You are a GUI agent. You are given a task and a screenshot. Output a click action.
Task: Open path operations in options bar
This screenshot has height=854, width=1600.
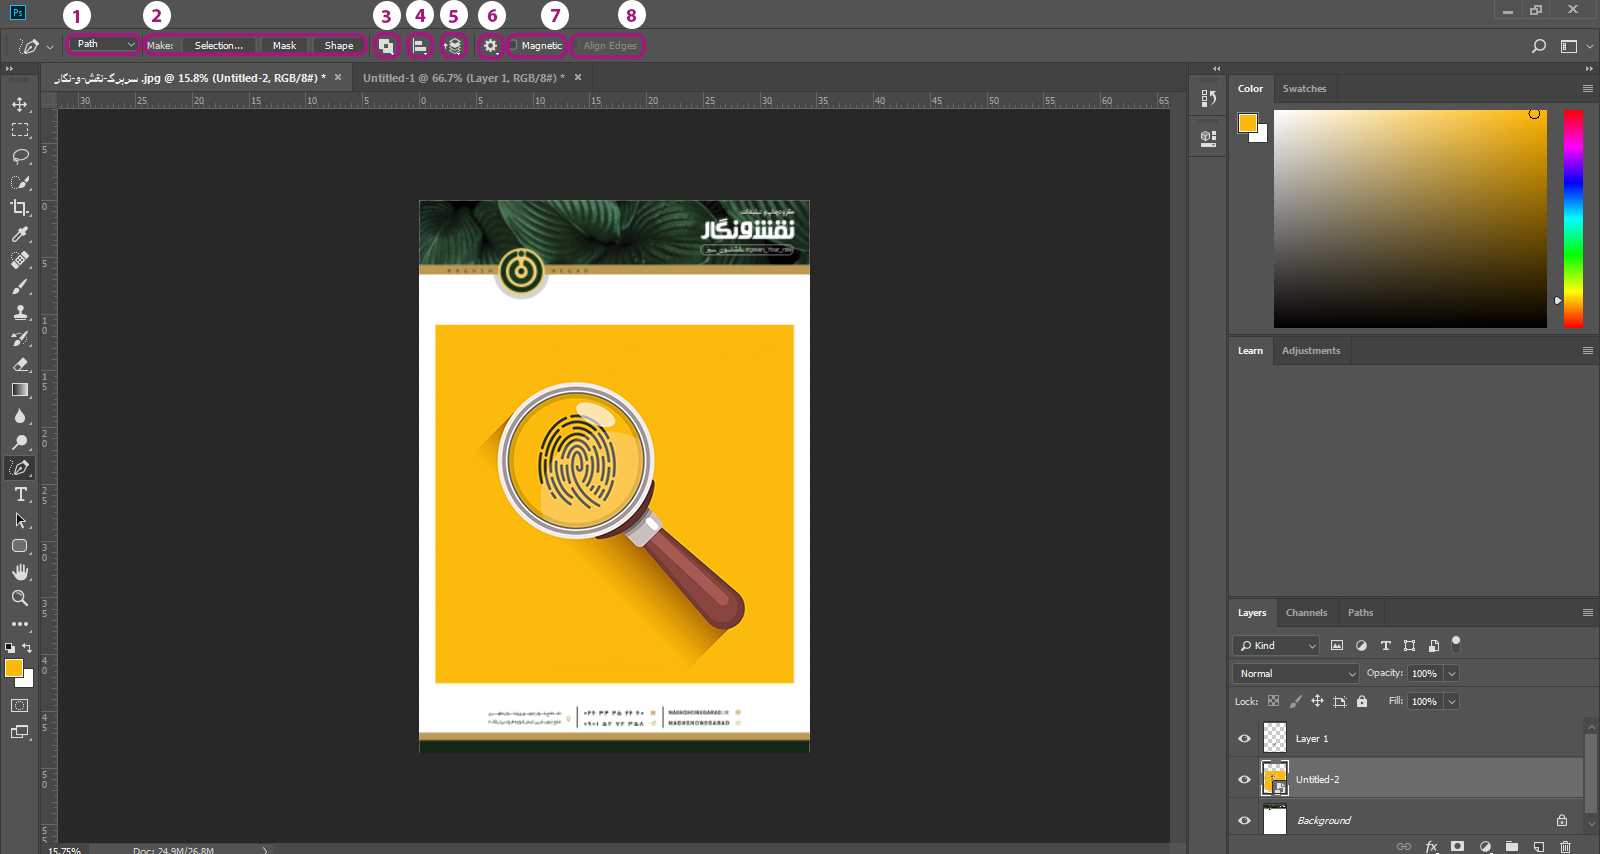coord(386,46)
